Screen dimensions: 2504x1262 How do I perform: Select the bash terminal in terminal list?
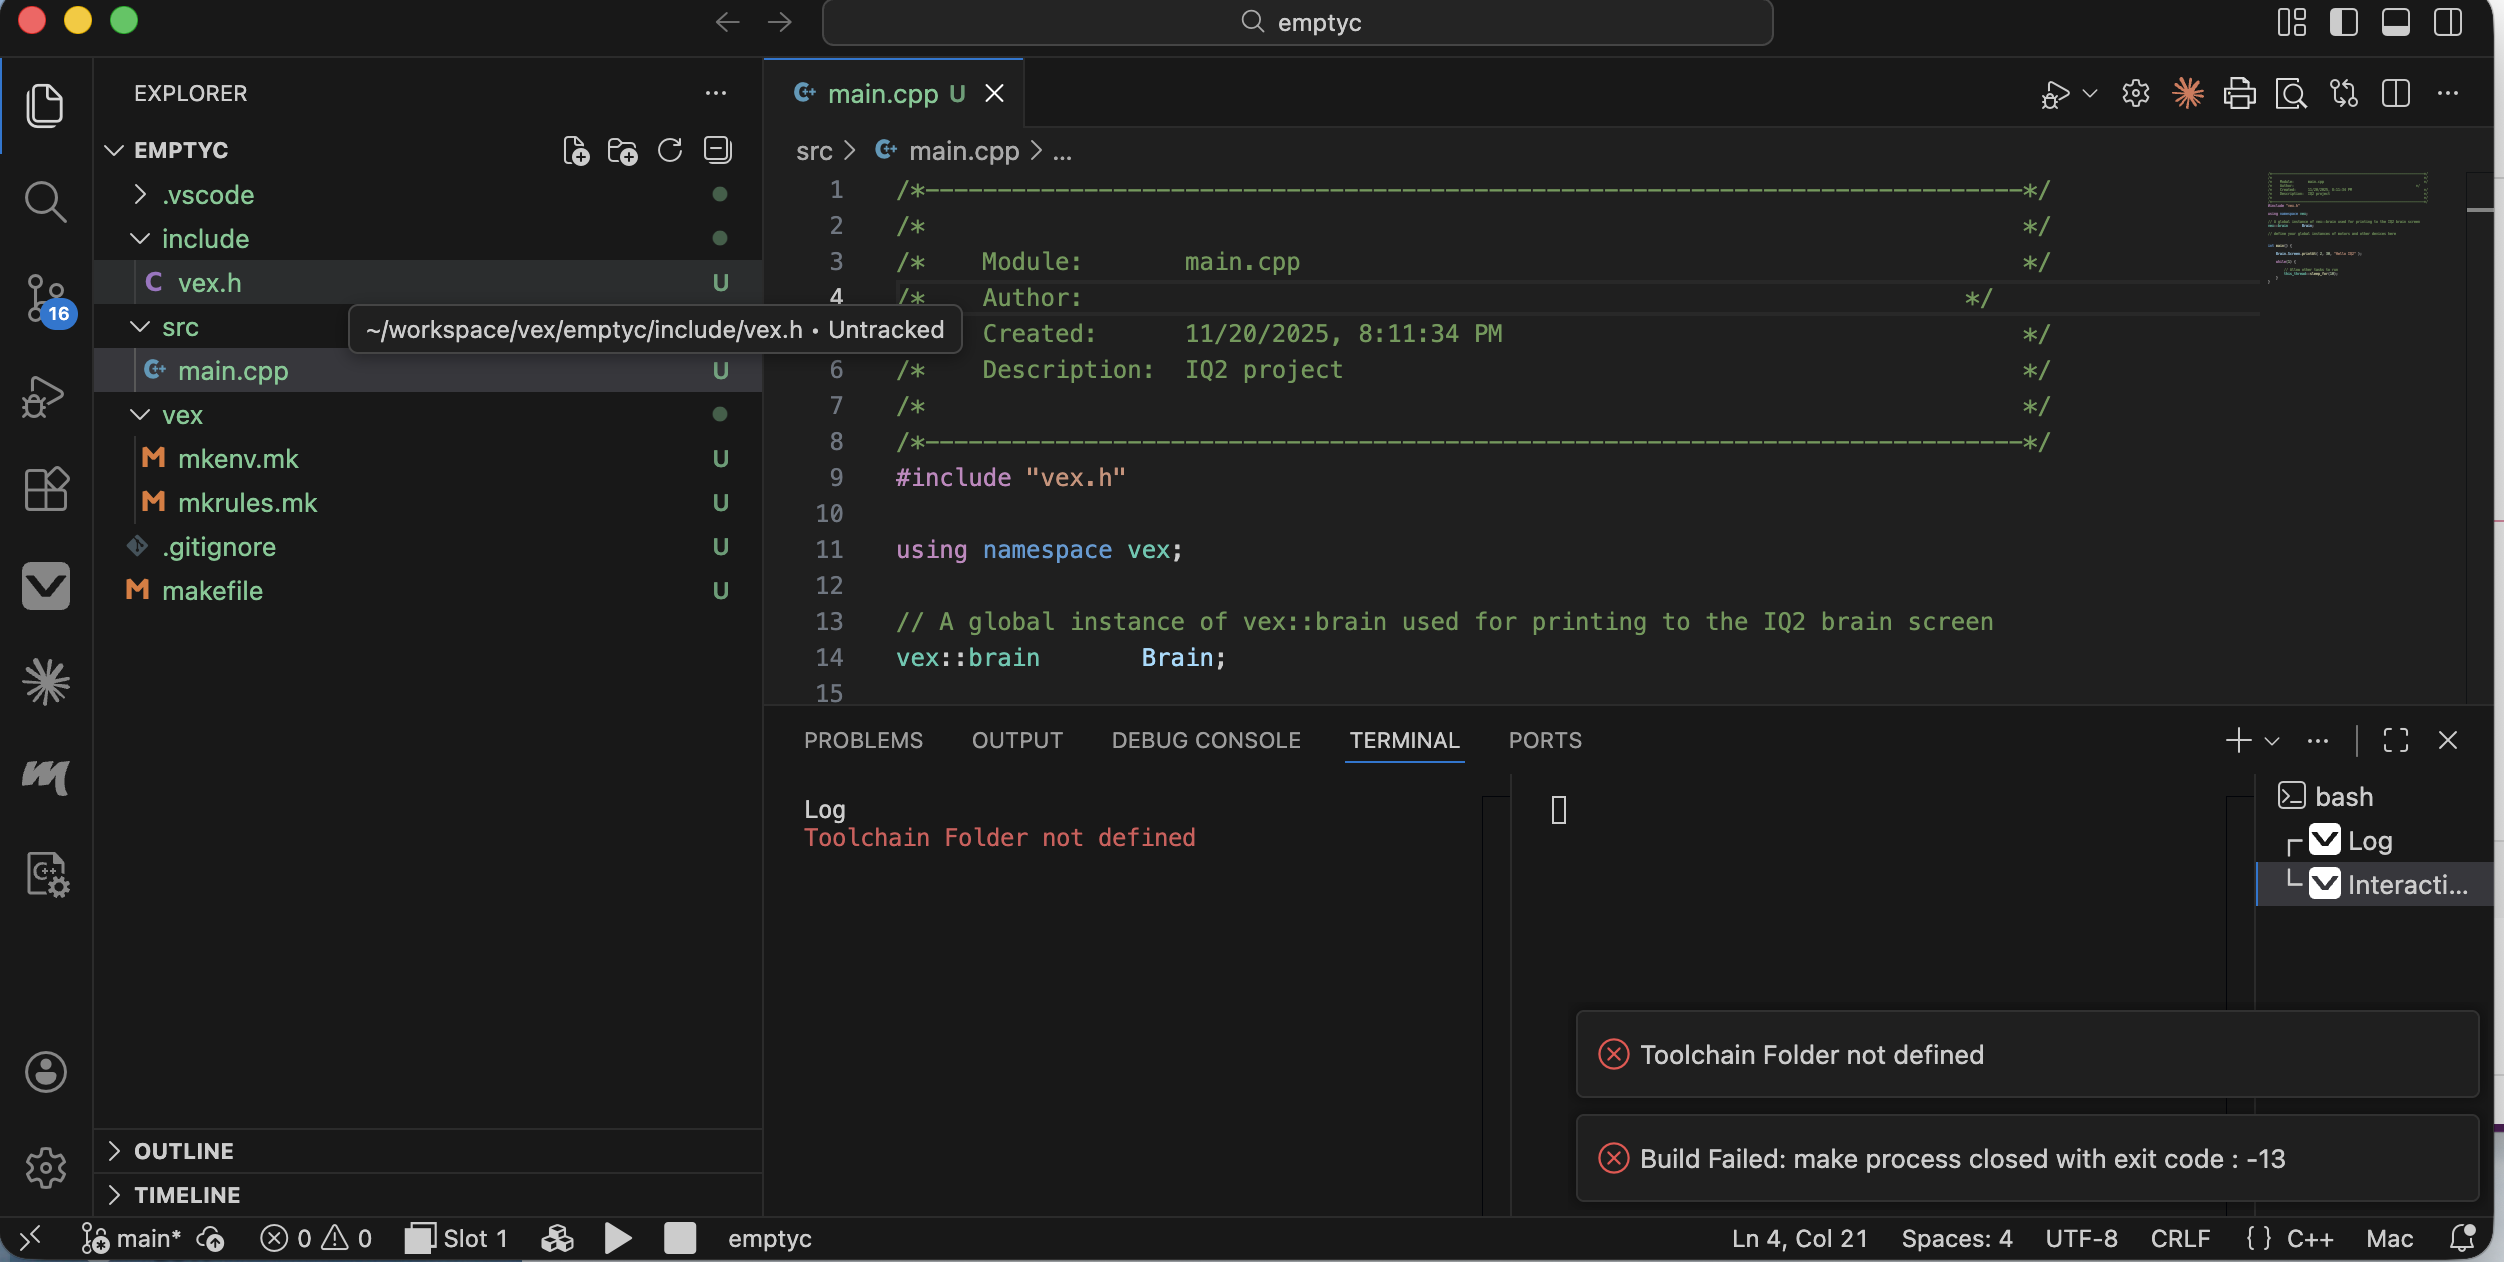click(2374, 797)
